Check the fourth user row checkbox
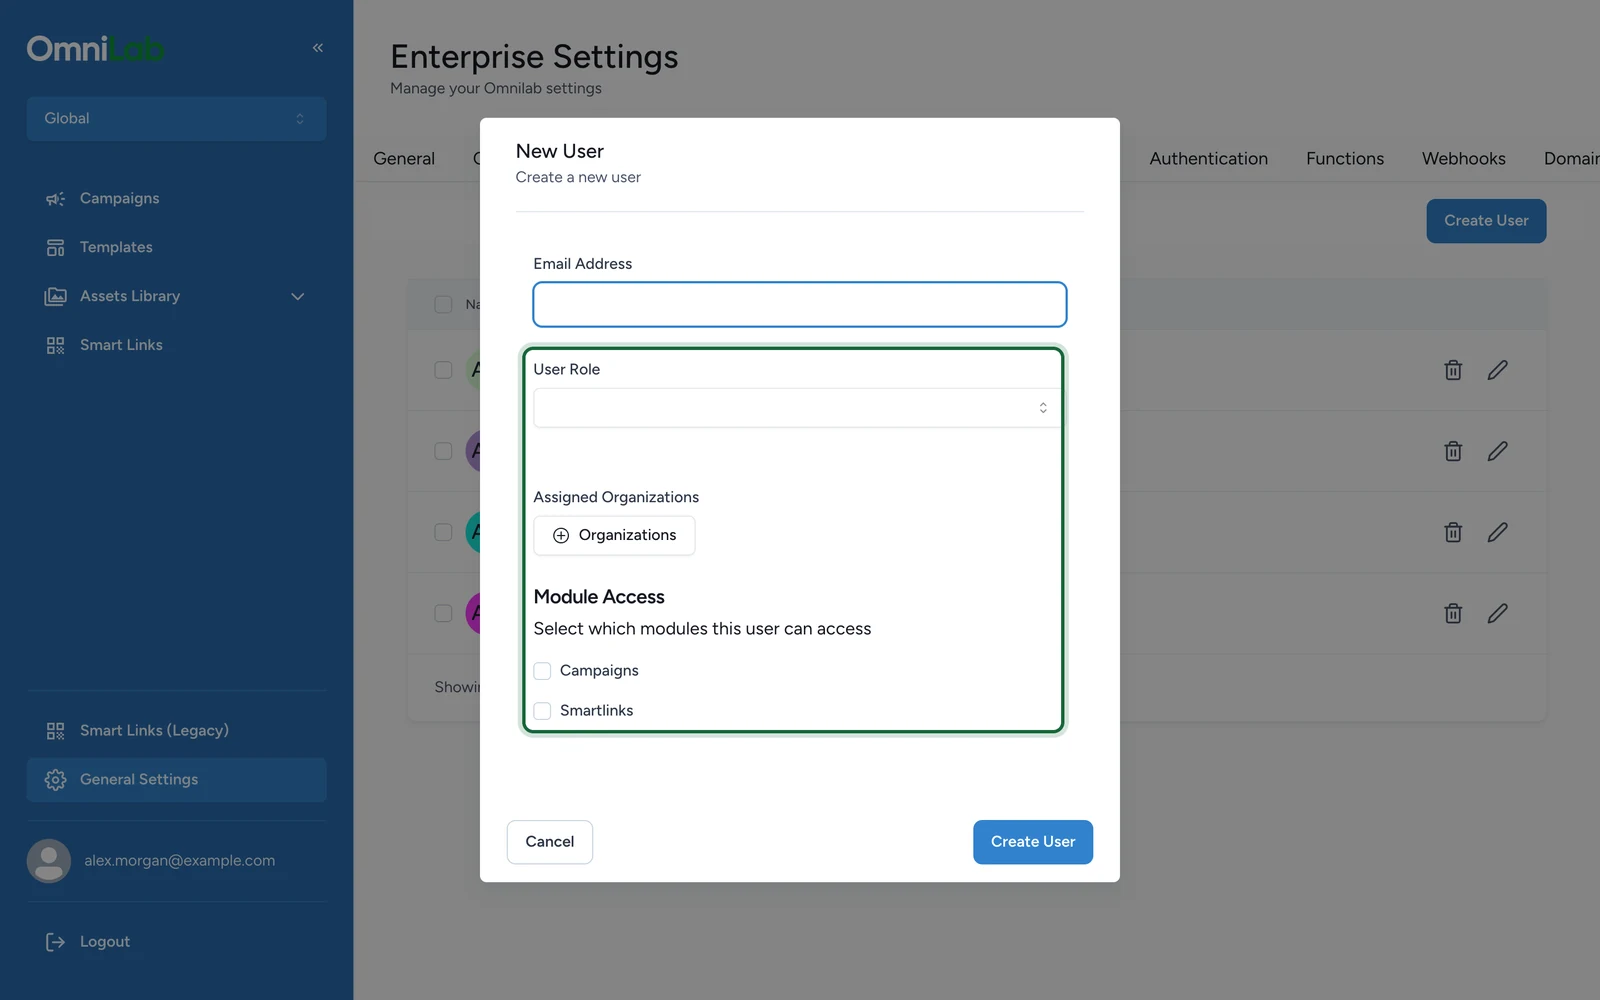The image size is (1600, 1000). pyautogui.click(x=443, y=613)
